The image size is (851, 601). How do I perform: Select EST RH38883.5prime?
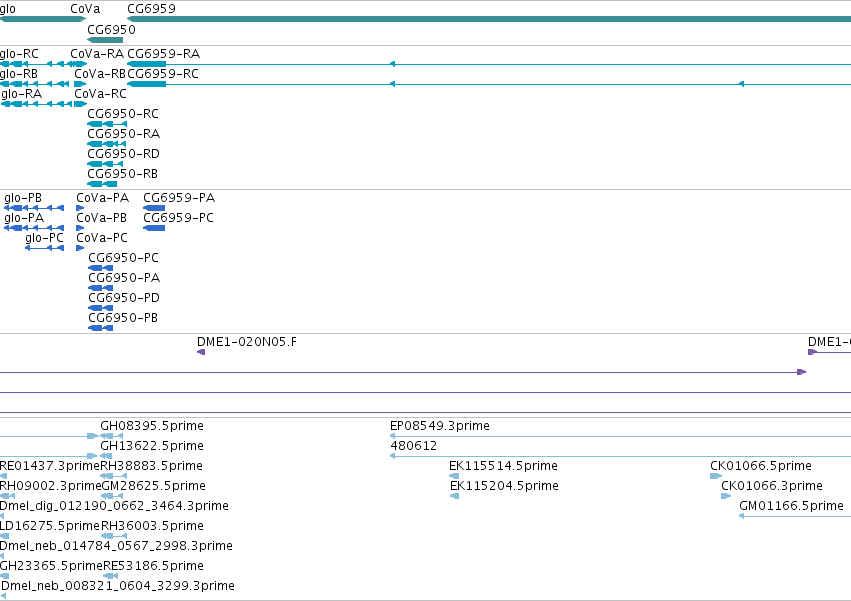[x=151, y=466]
